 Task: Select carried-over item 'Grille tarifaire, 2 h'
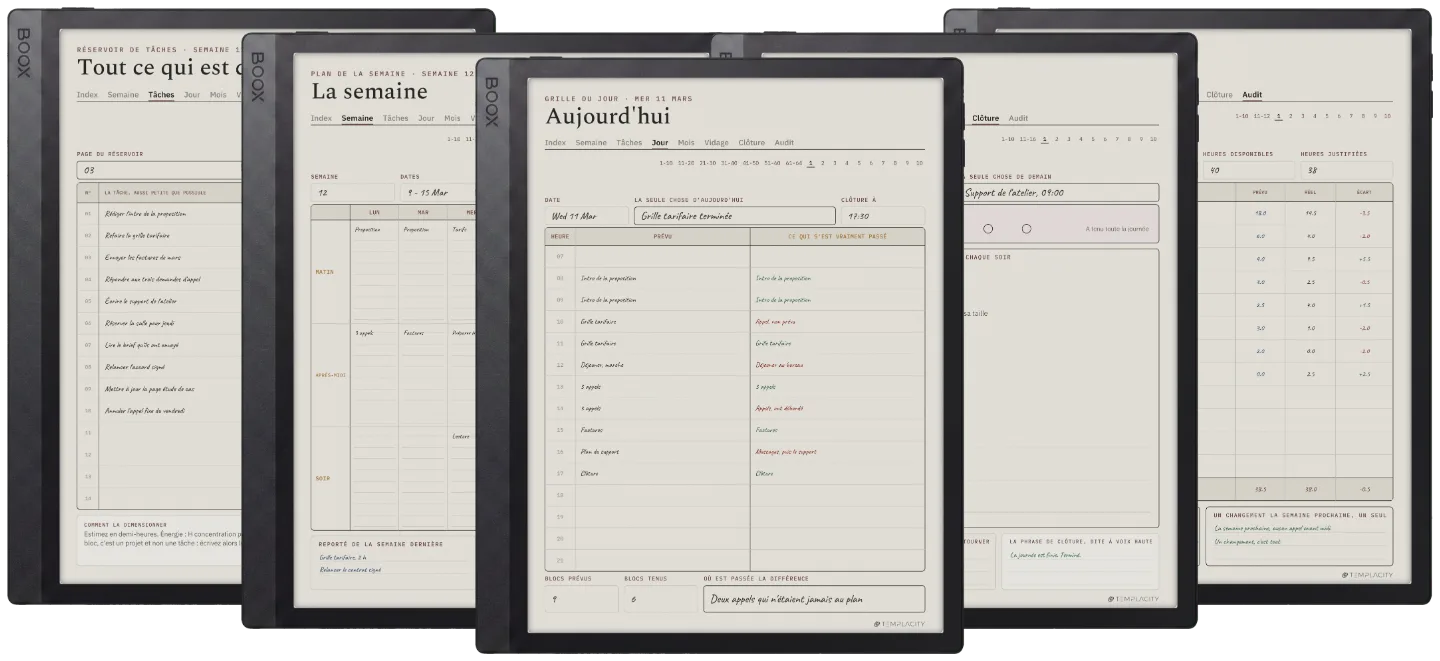click(343, 557)
